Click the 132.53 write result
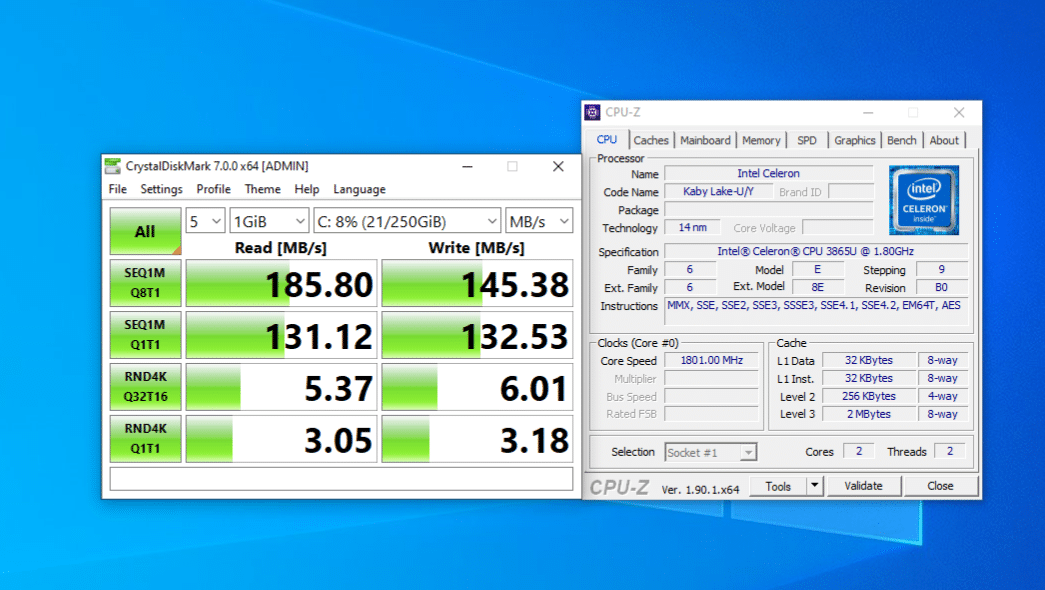The width and height of the screenshot is (1045, 590). point(477,335)
